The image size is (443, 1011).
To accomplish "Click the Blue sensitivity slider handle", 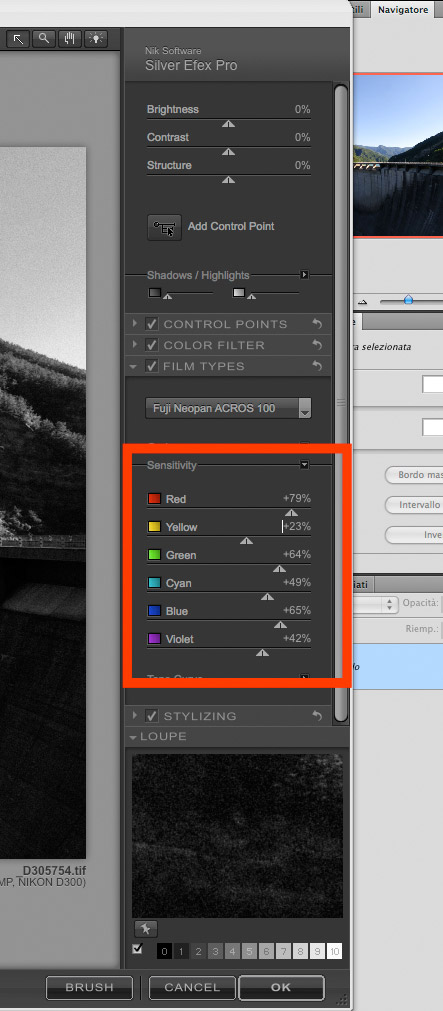I will (281, 625).
